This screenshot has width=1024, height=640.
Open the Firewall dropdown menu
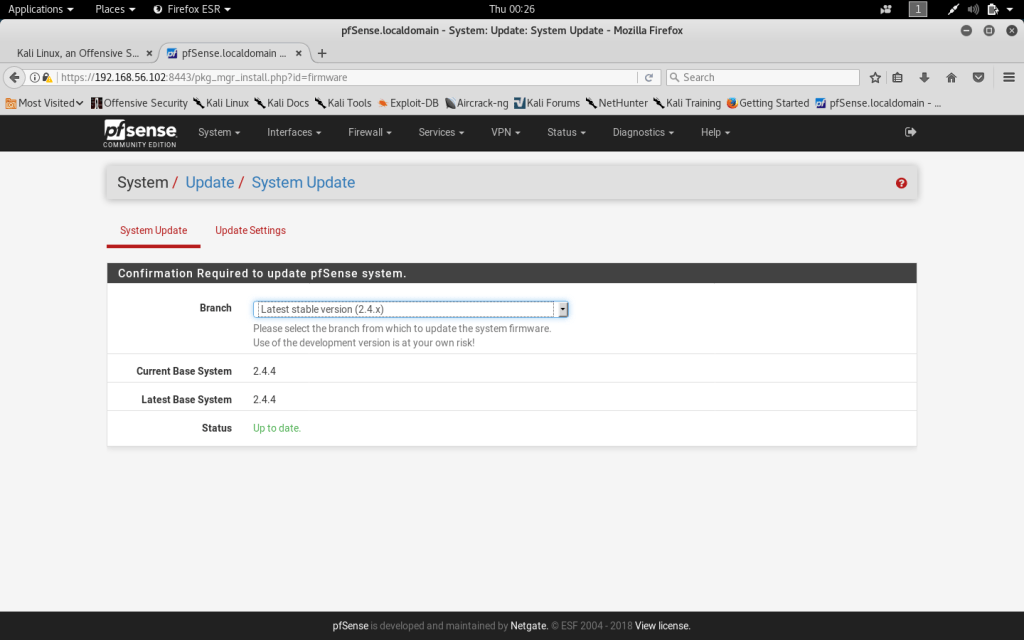tap(369, 132)
